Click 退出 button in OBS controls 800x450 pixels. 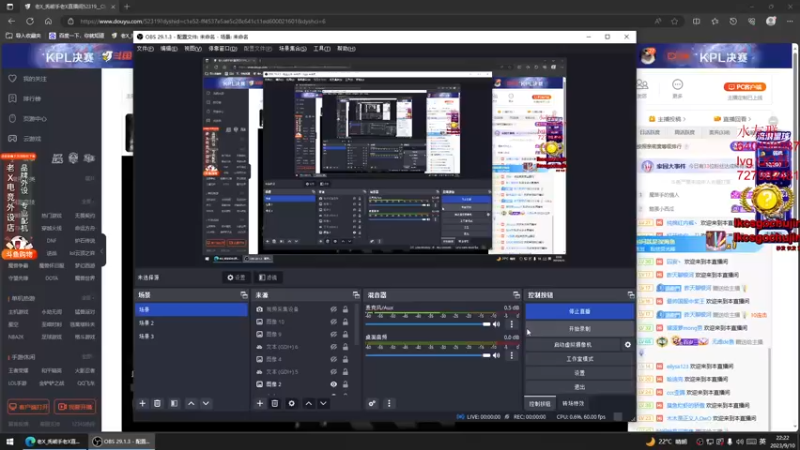(x=580, y=387)
